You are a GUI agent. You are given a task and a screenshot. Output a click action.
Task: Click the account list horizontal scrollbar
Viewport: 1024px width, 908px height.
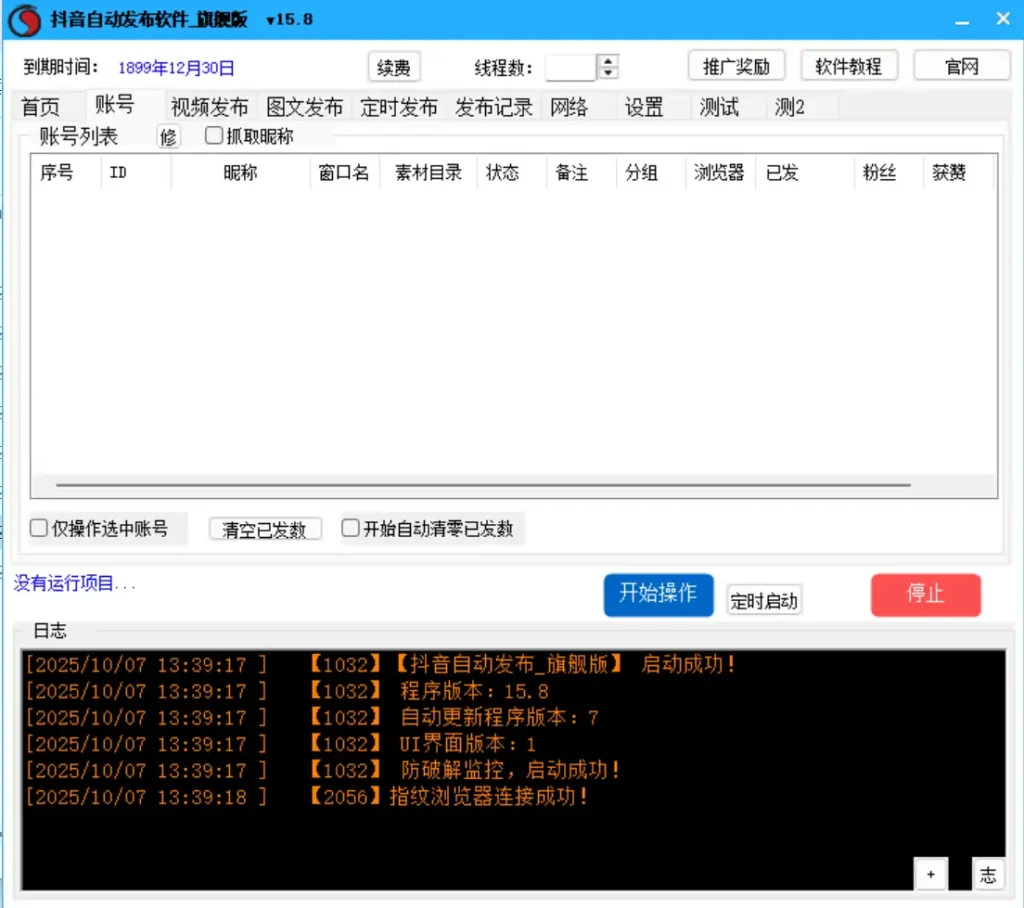coord(482,485)
